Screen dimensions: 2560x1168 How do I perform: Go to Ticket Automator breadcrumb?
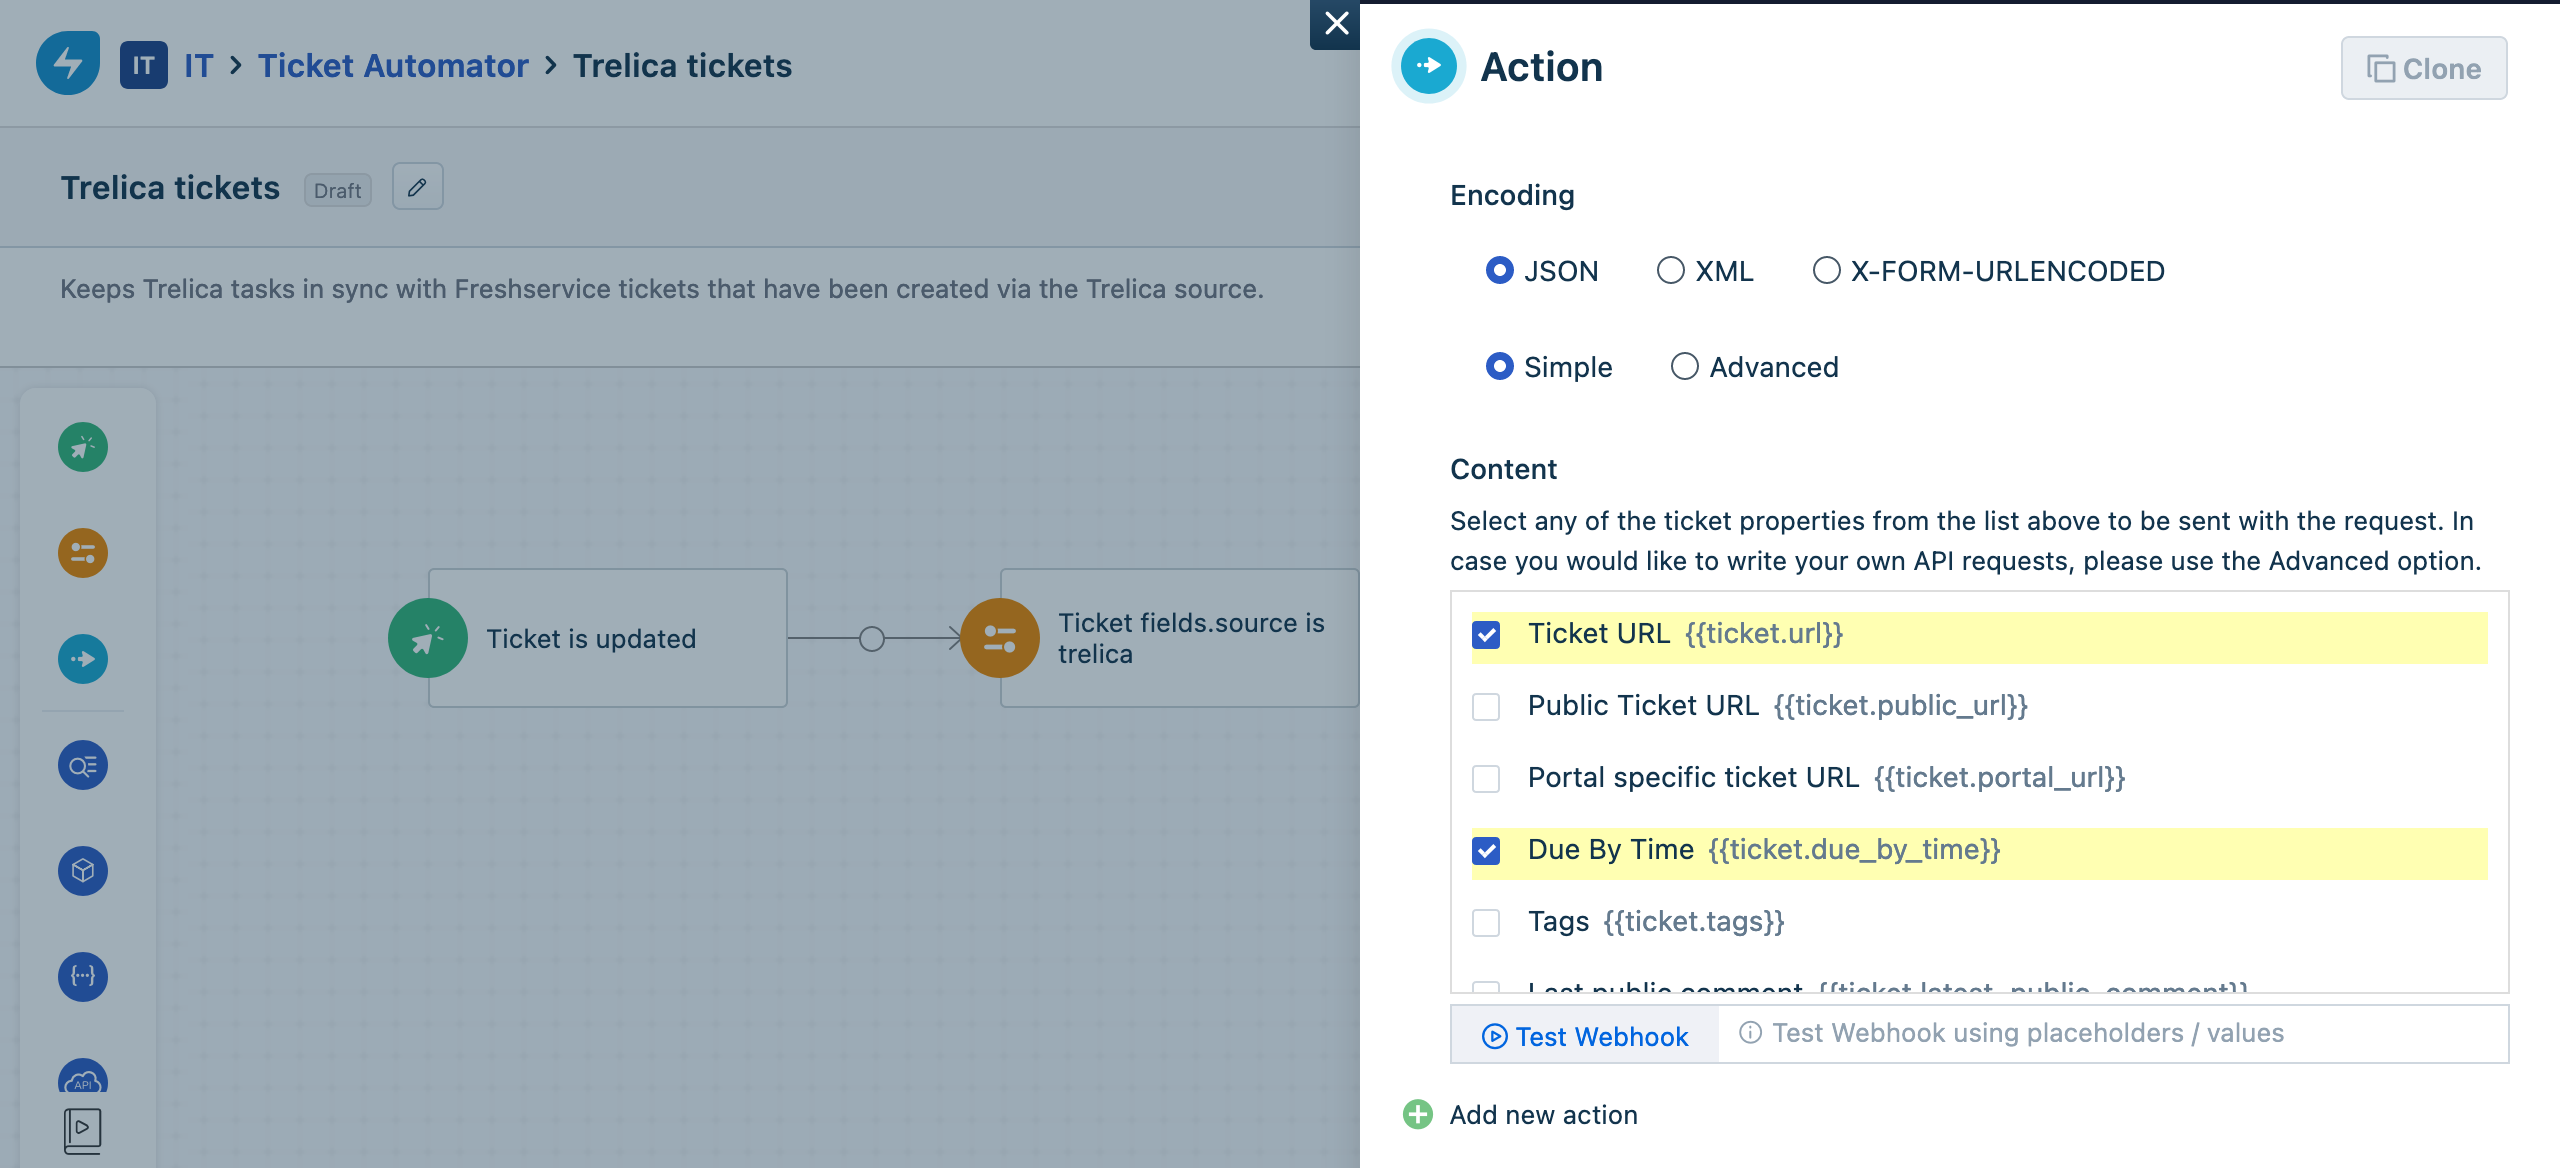coord(393,66)
